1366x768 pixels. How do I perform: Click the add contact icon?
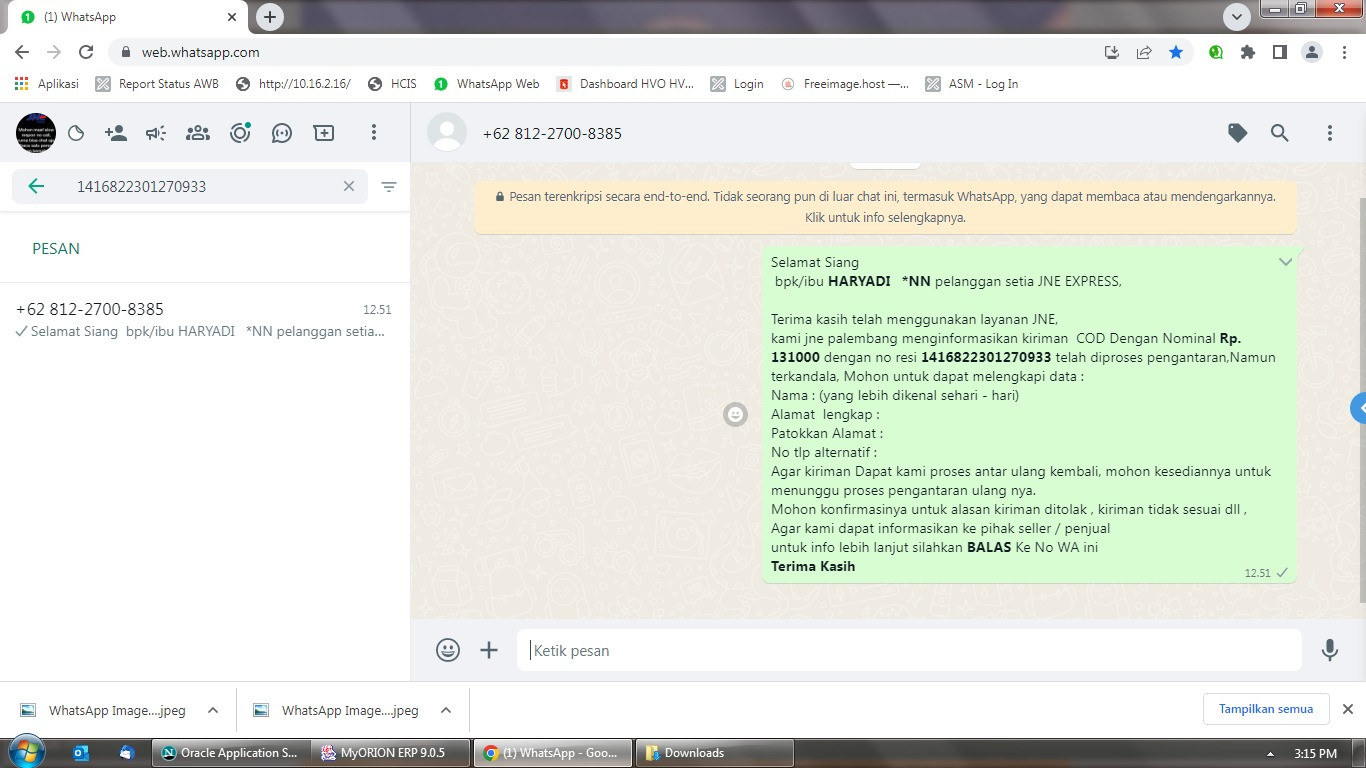115,133
